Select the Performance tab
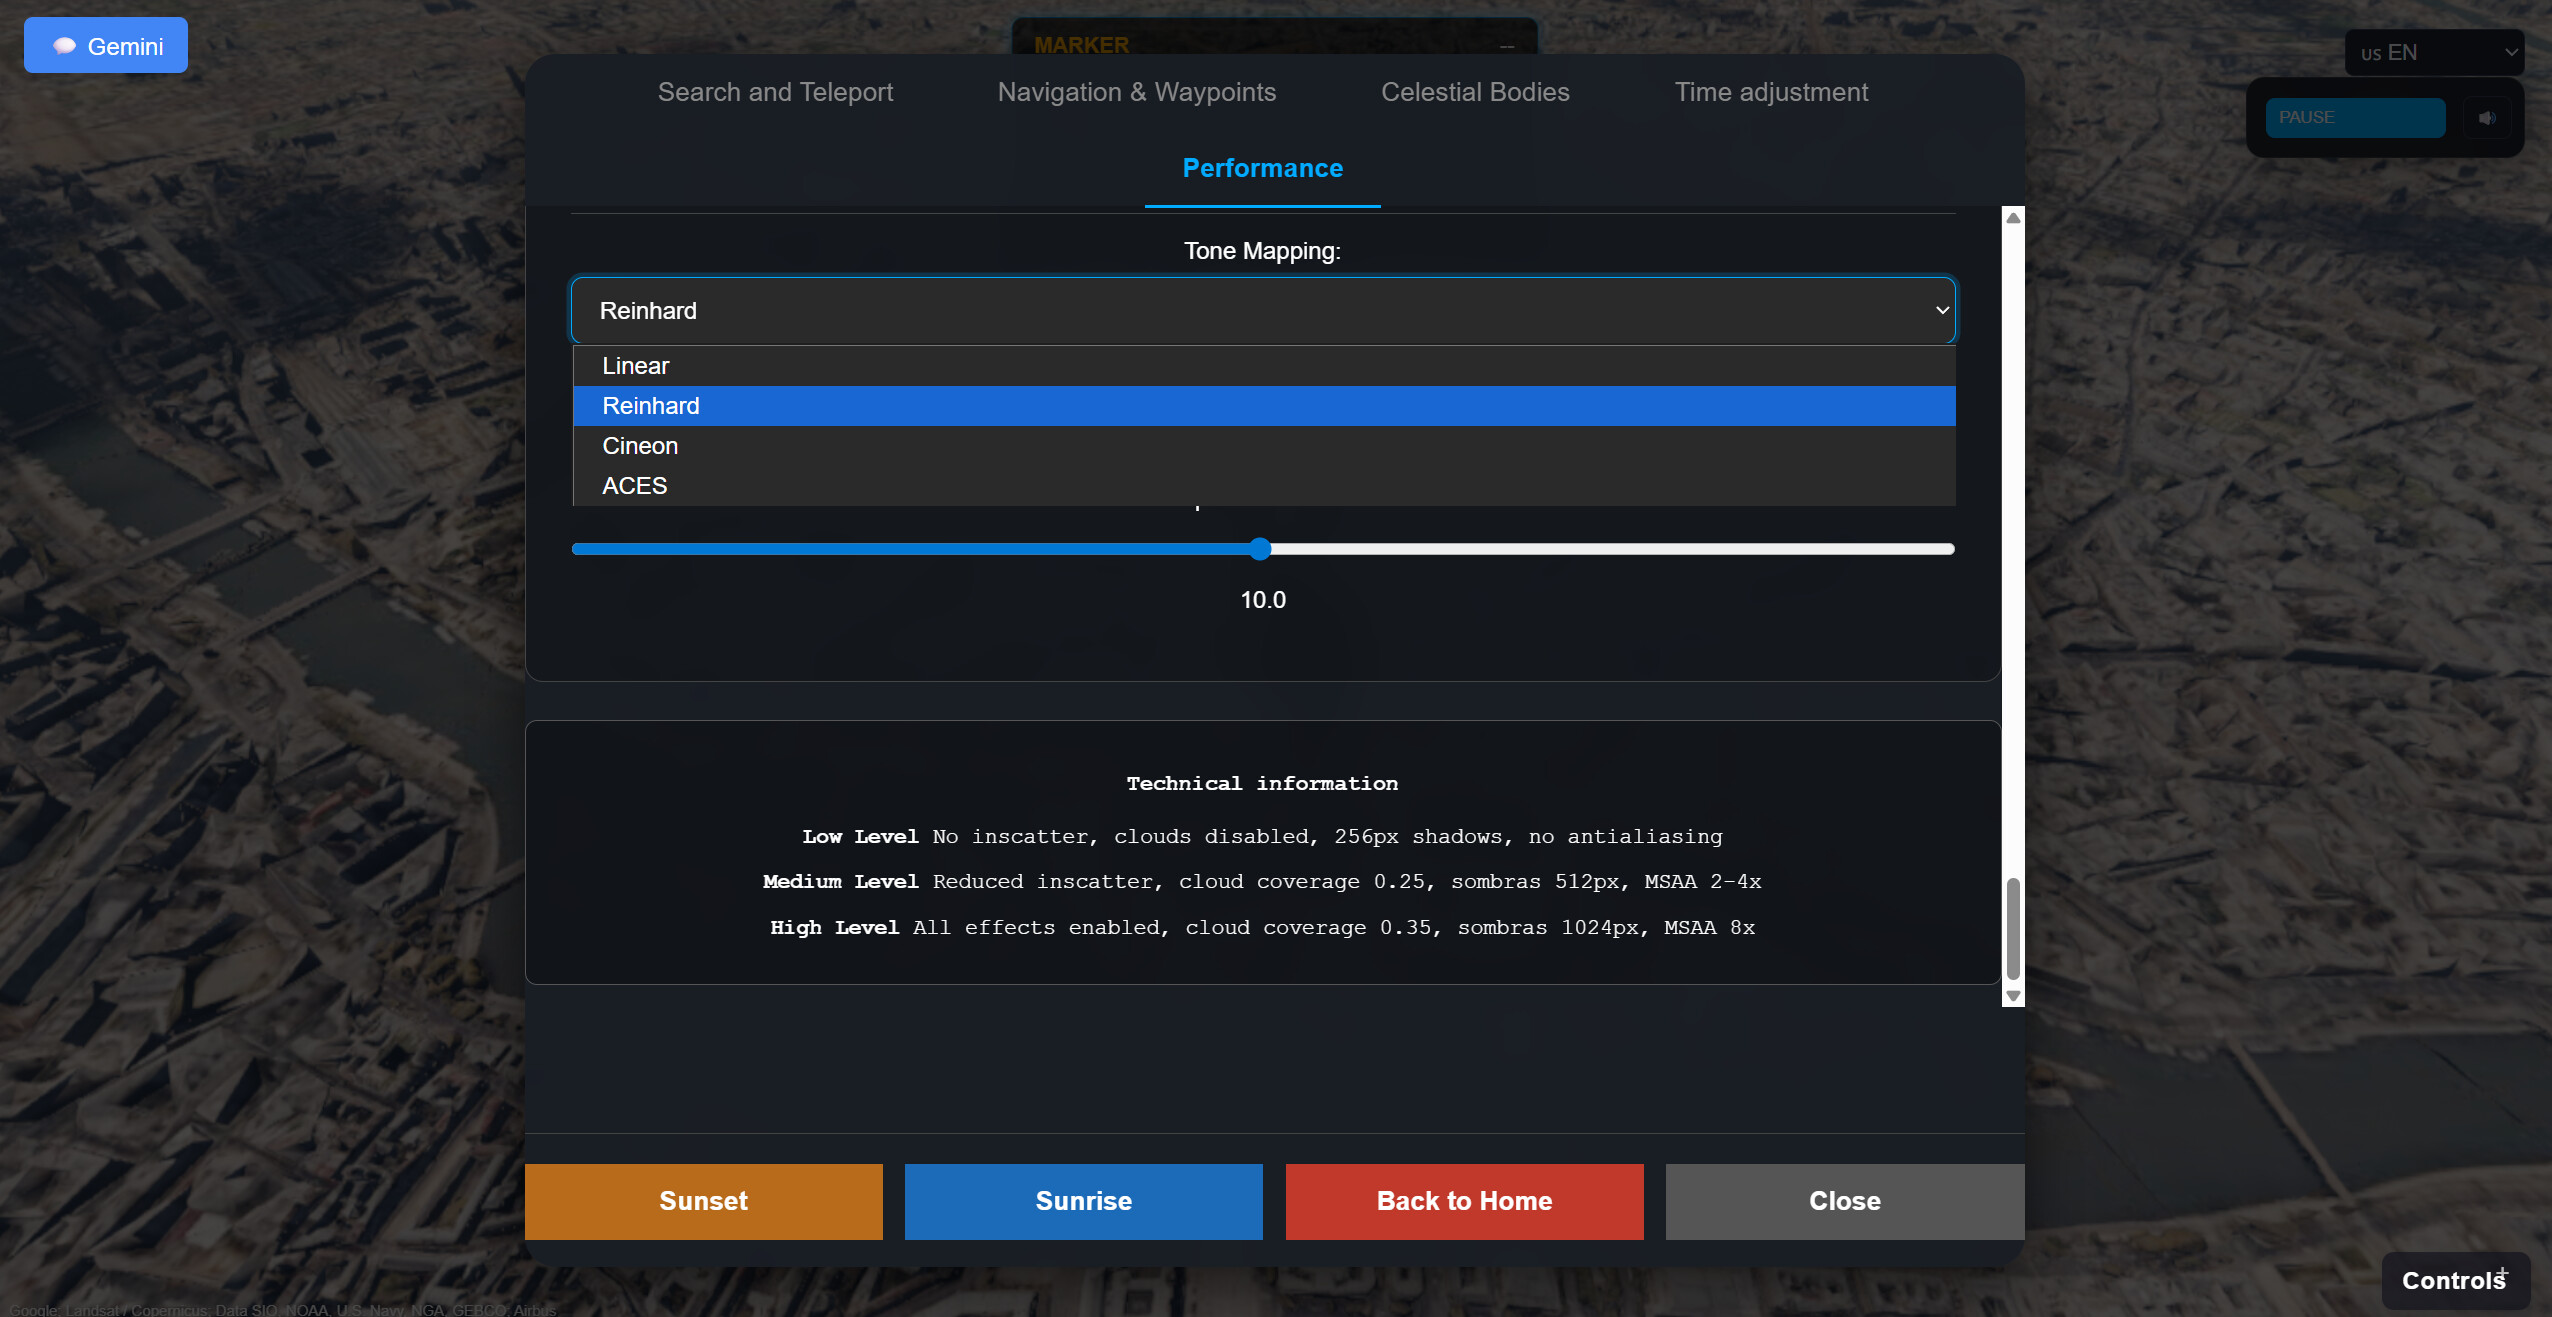 (x=1261, y=168)
